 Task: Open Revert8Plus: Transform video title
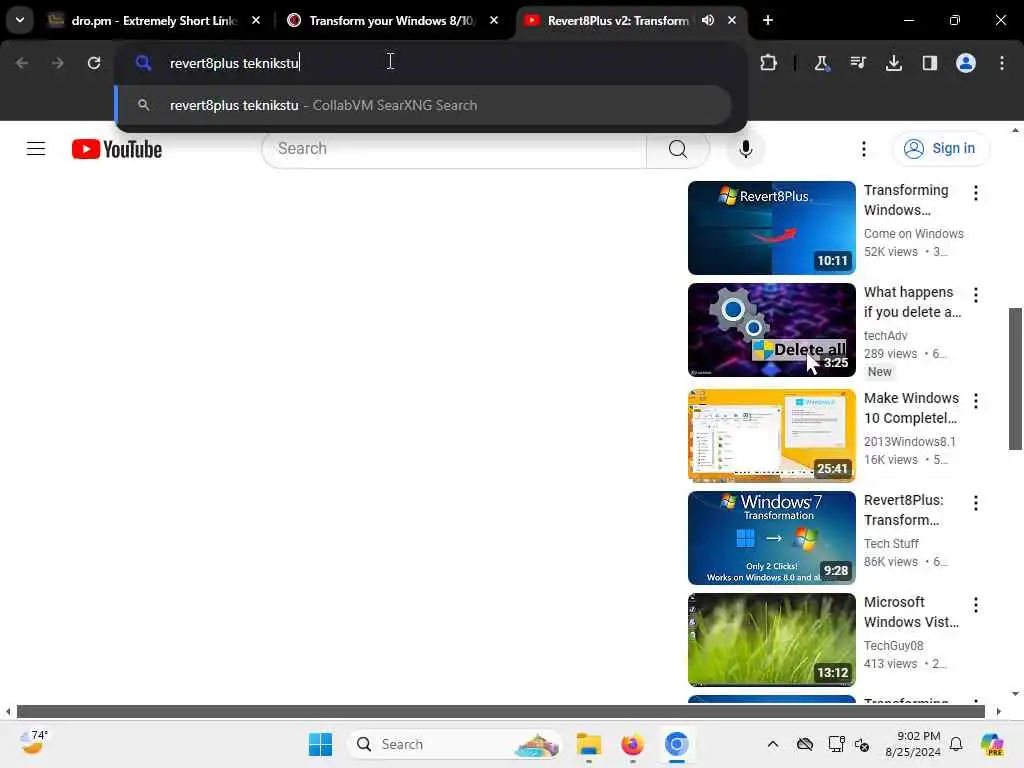coord(904,509)
